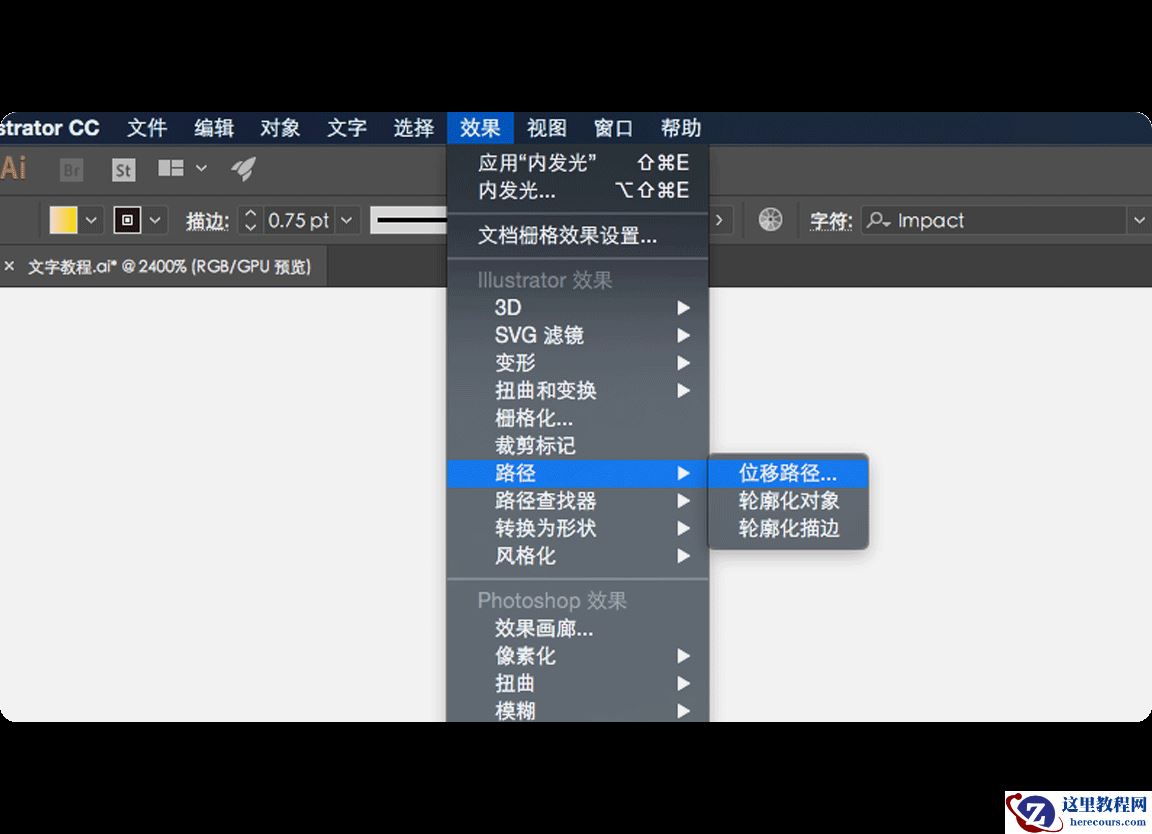1152x834 pixels.
Task: Expand the Impact font family dropdown
Action: pos(1141,220)
